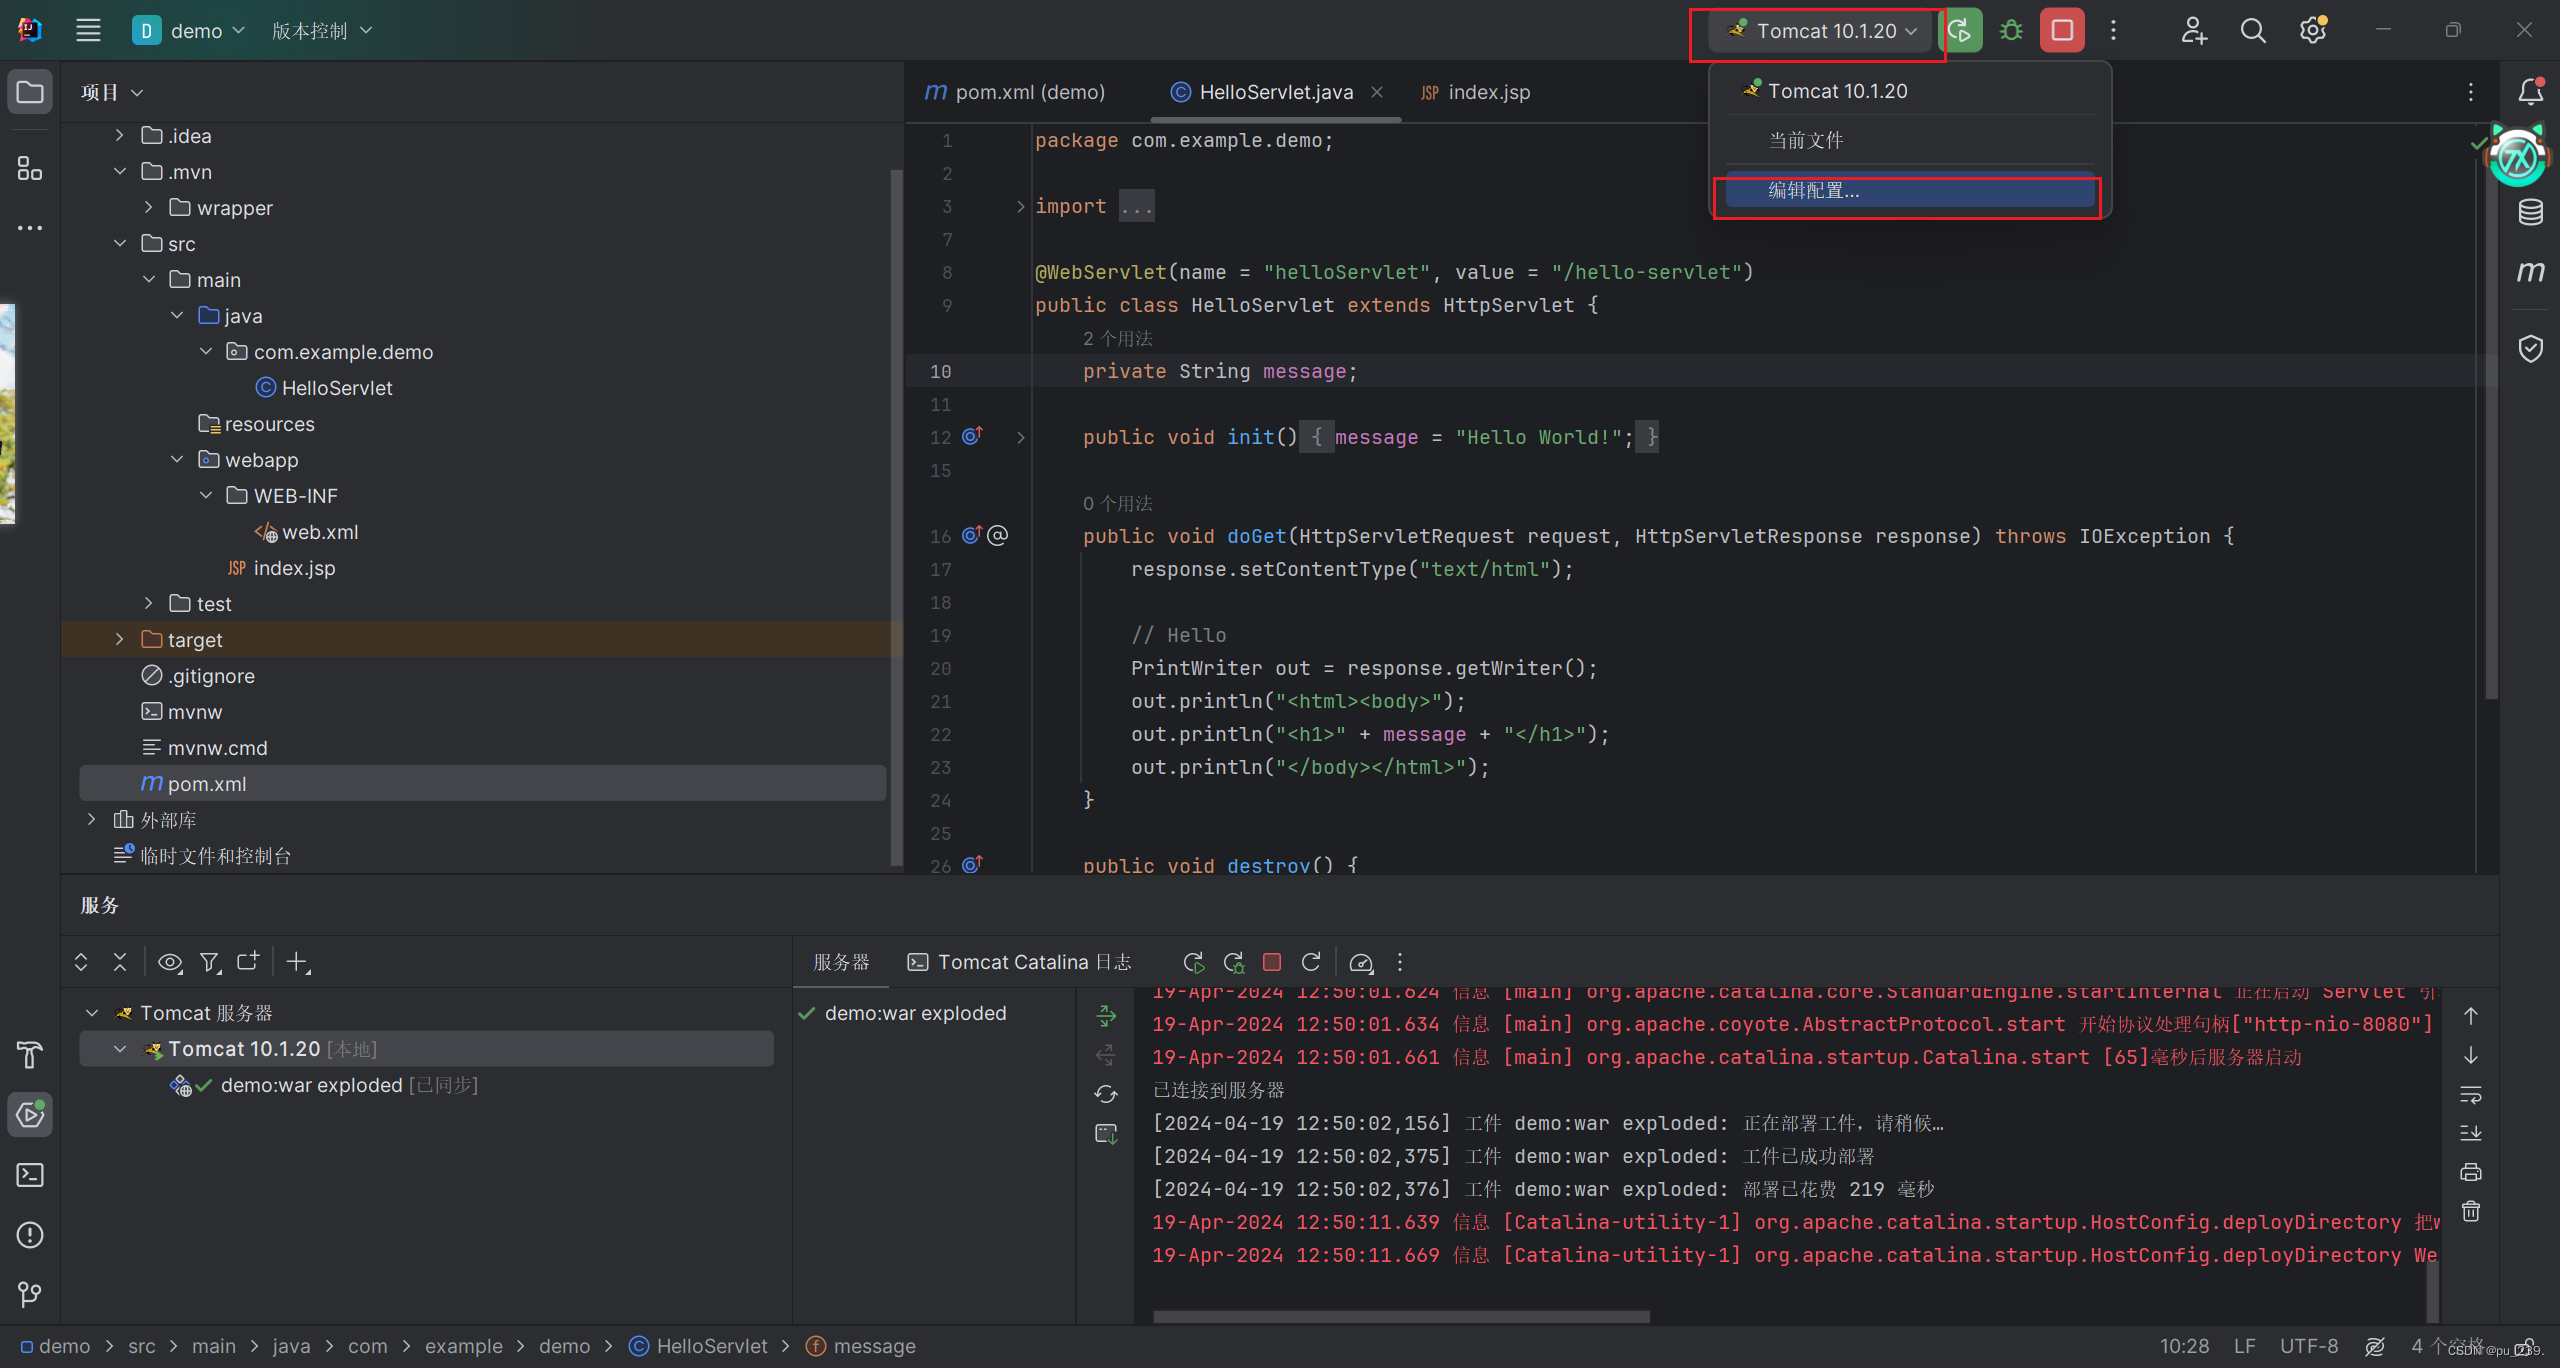Viewport: 2560px width, 1368px height.
Task: Switch to the index.jsp editor tab
Action: (x=1489, y=91)
